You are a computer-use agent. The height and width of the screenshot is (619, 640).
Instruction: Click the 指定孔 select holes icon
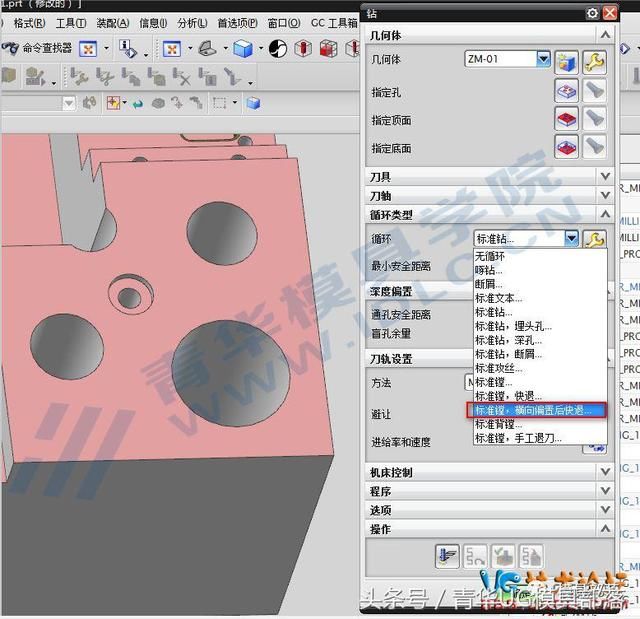click(567, 91)
